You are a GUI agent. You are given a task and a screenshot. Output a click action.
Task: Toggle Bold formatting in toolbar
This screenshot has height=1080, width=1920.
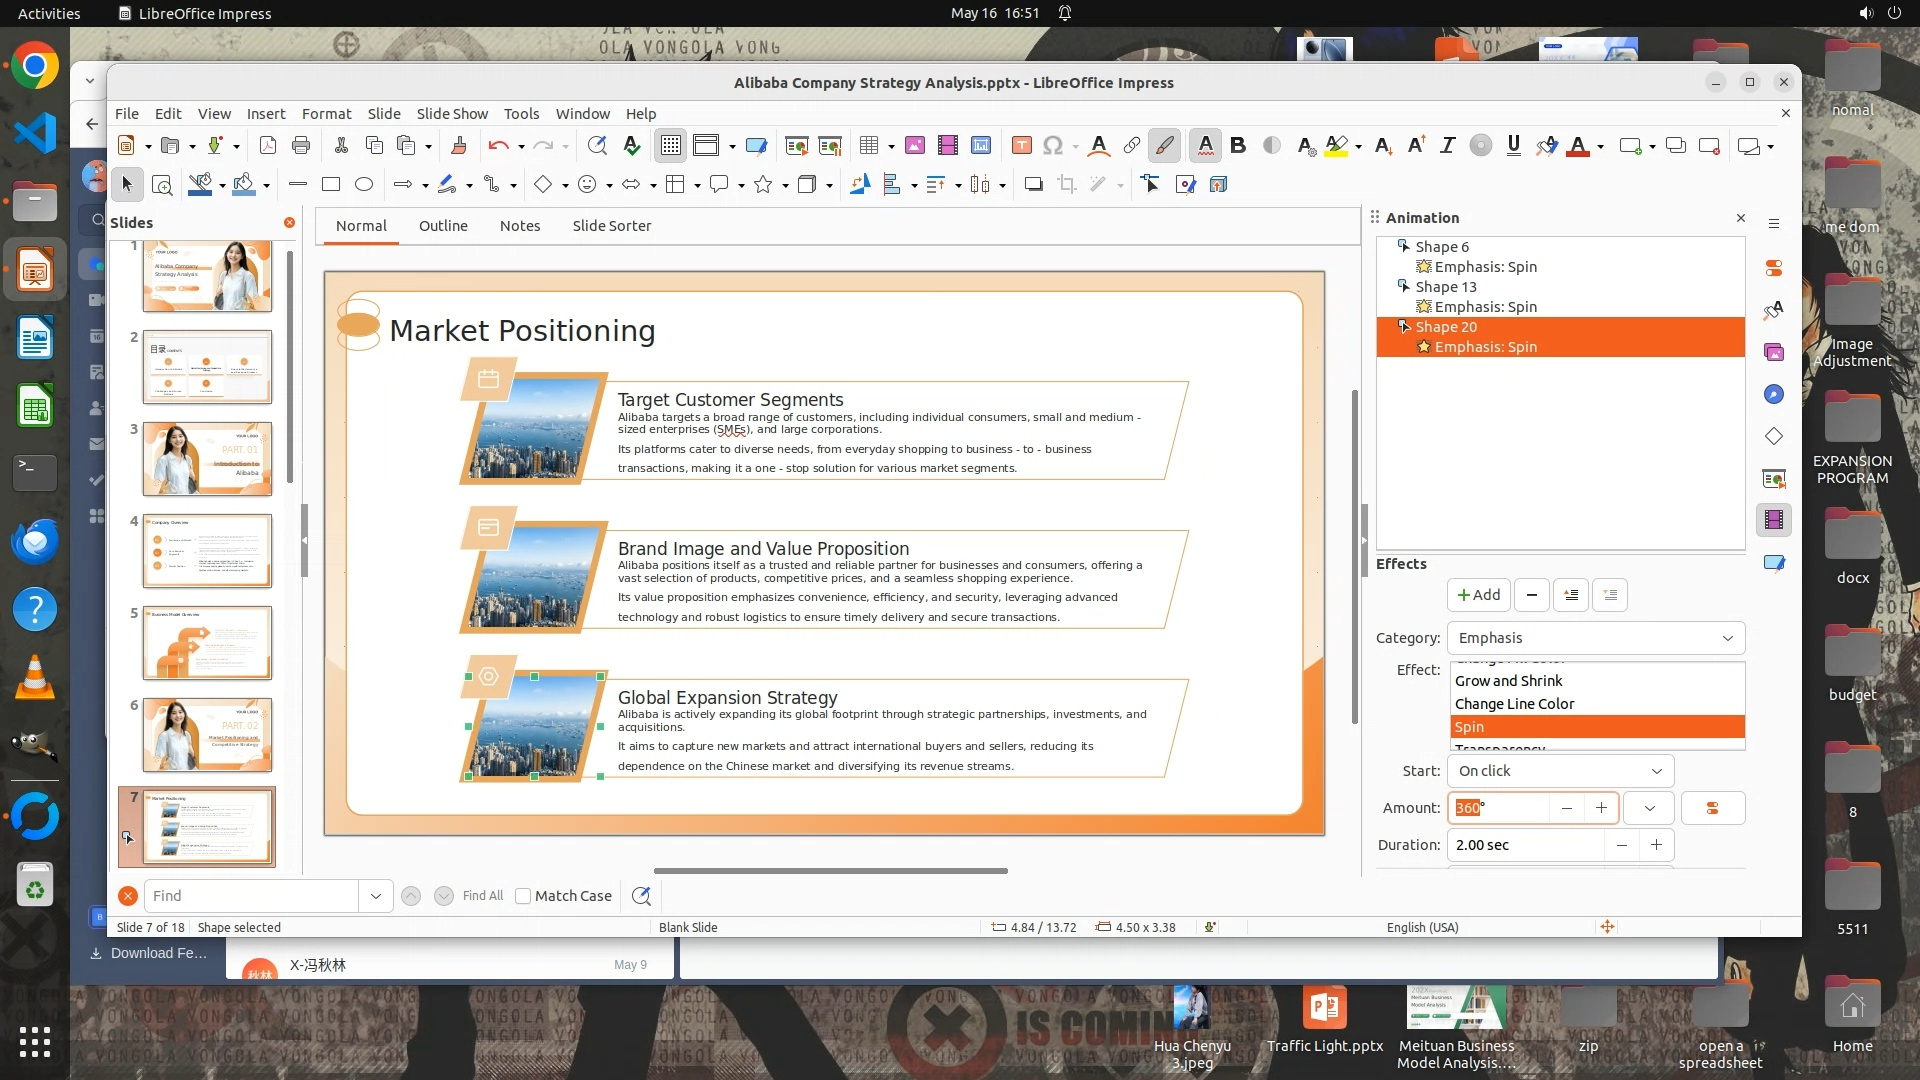pos(1238,146)
